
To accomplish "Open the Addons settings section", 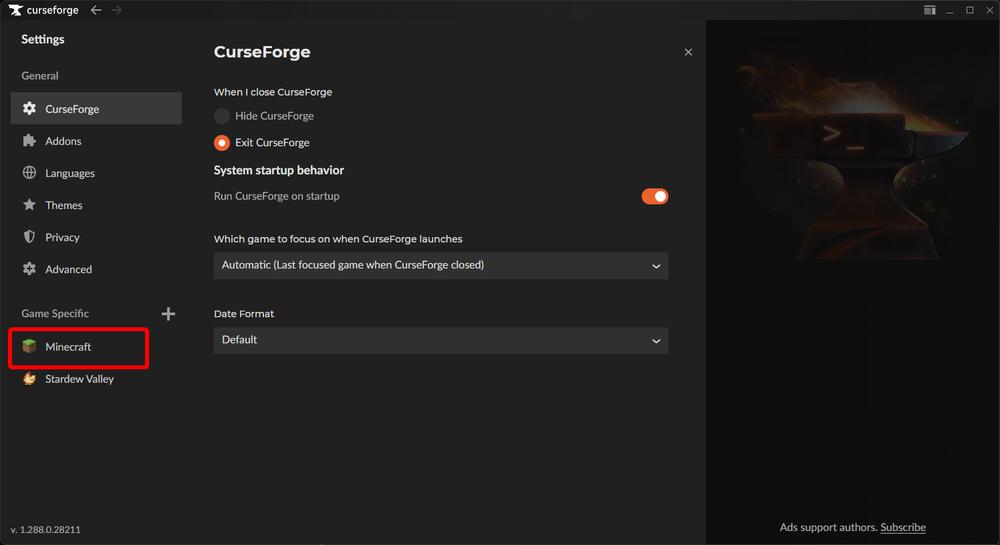I will coord(96,141).
